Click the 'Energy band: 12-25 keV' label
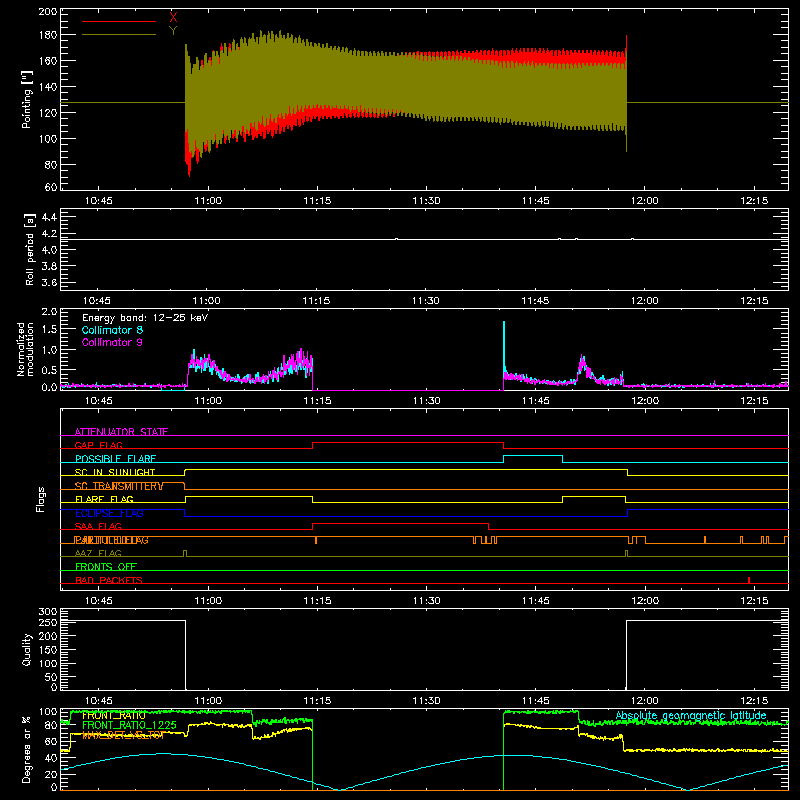This screenshot has height=800, width=800. tap(145, 318)
